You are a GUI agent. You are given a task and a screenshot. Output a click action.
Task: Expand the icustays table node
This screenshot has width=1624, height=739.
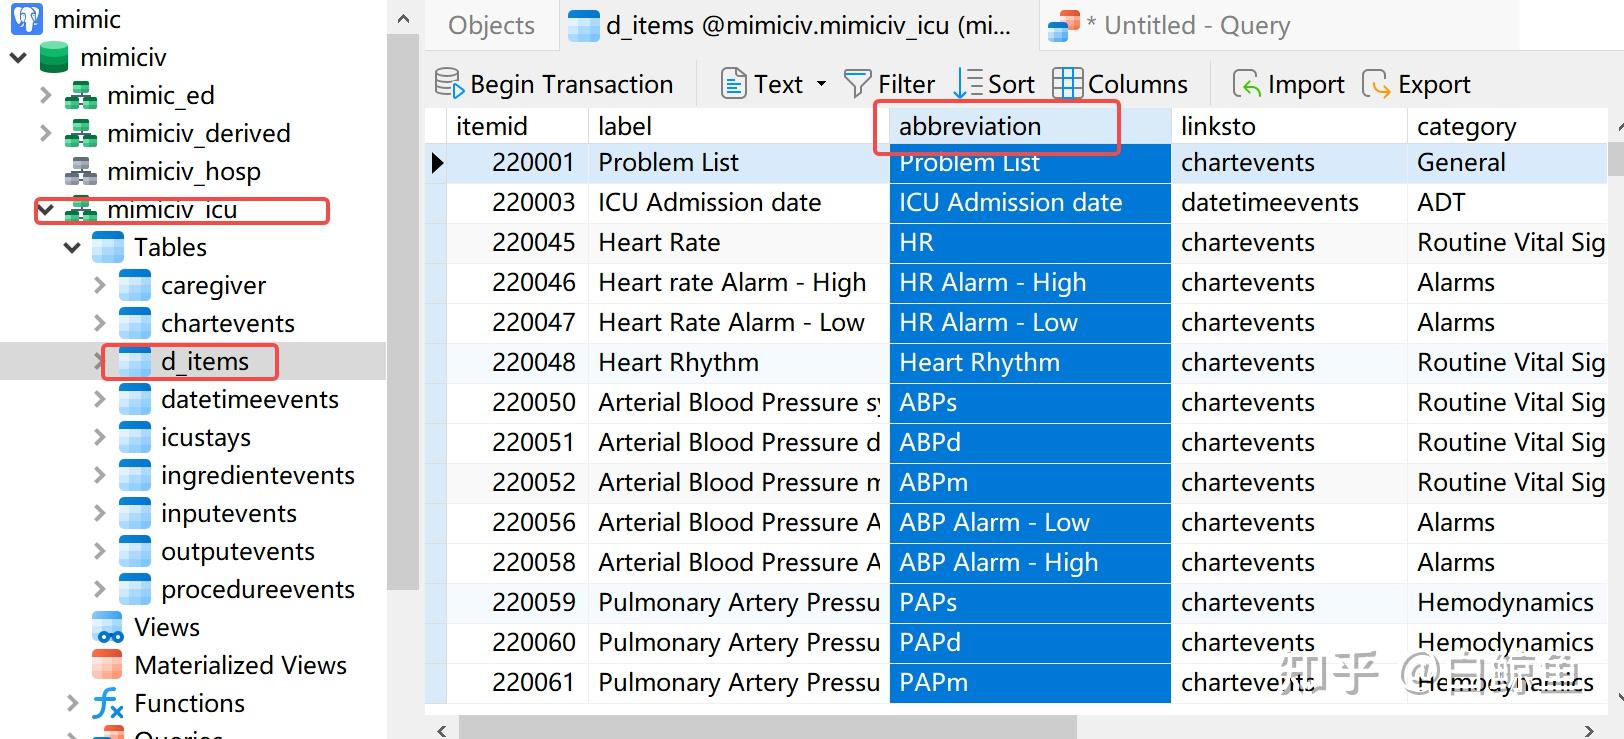pyautogui.click(x=99, y=437)
